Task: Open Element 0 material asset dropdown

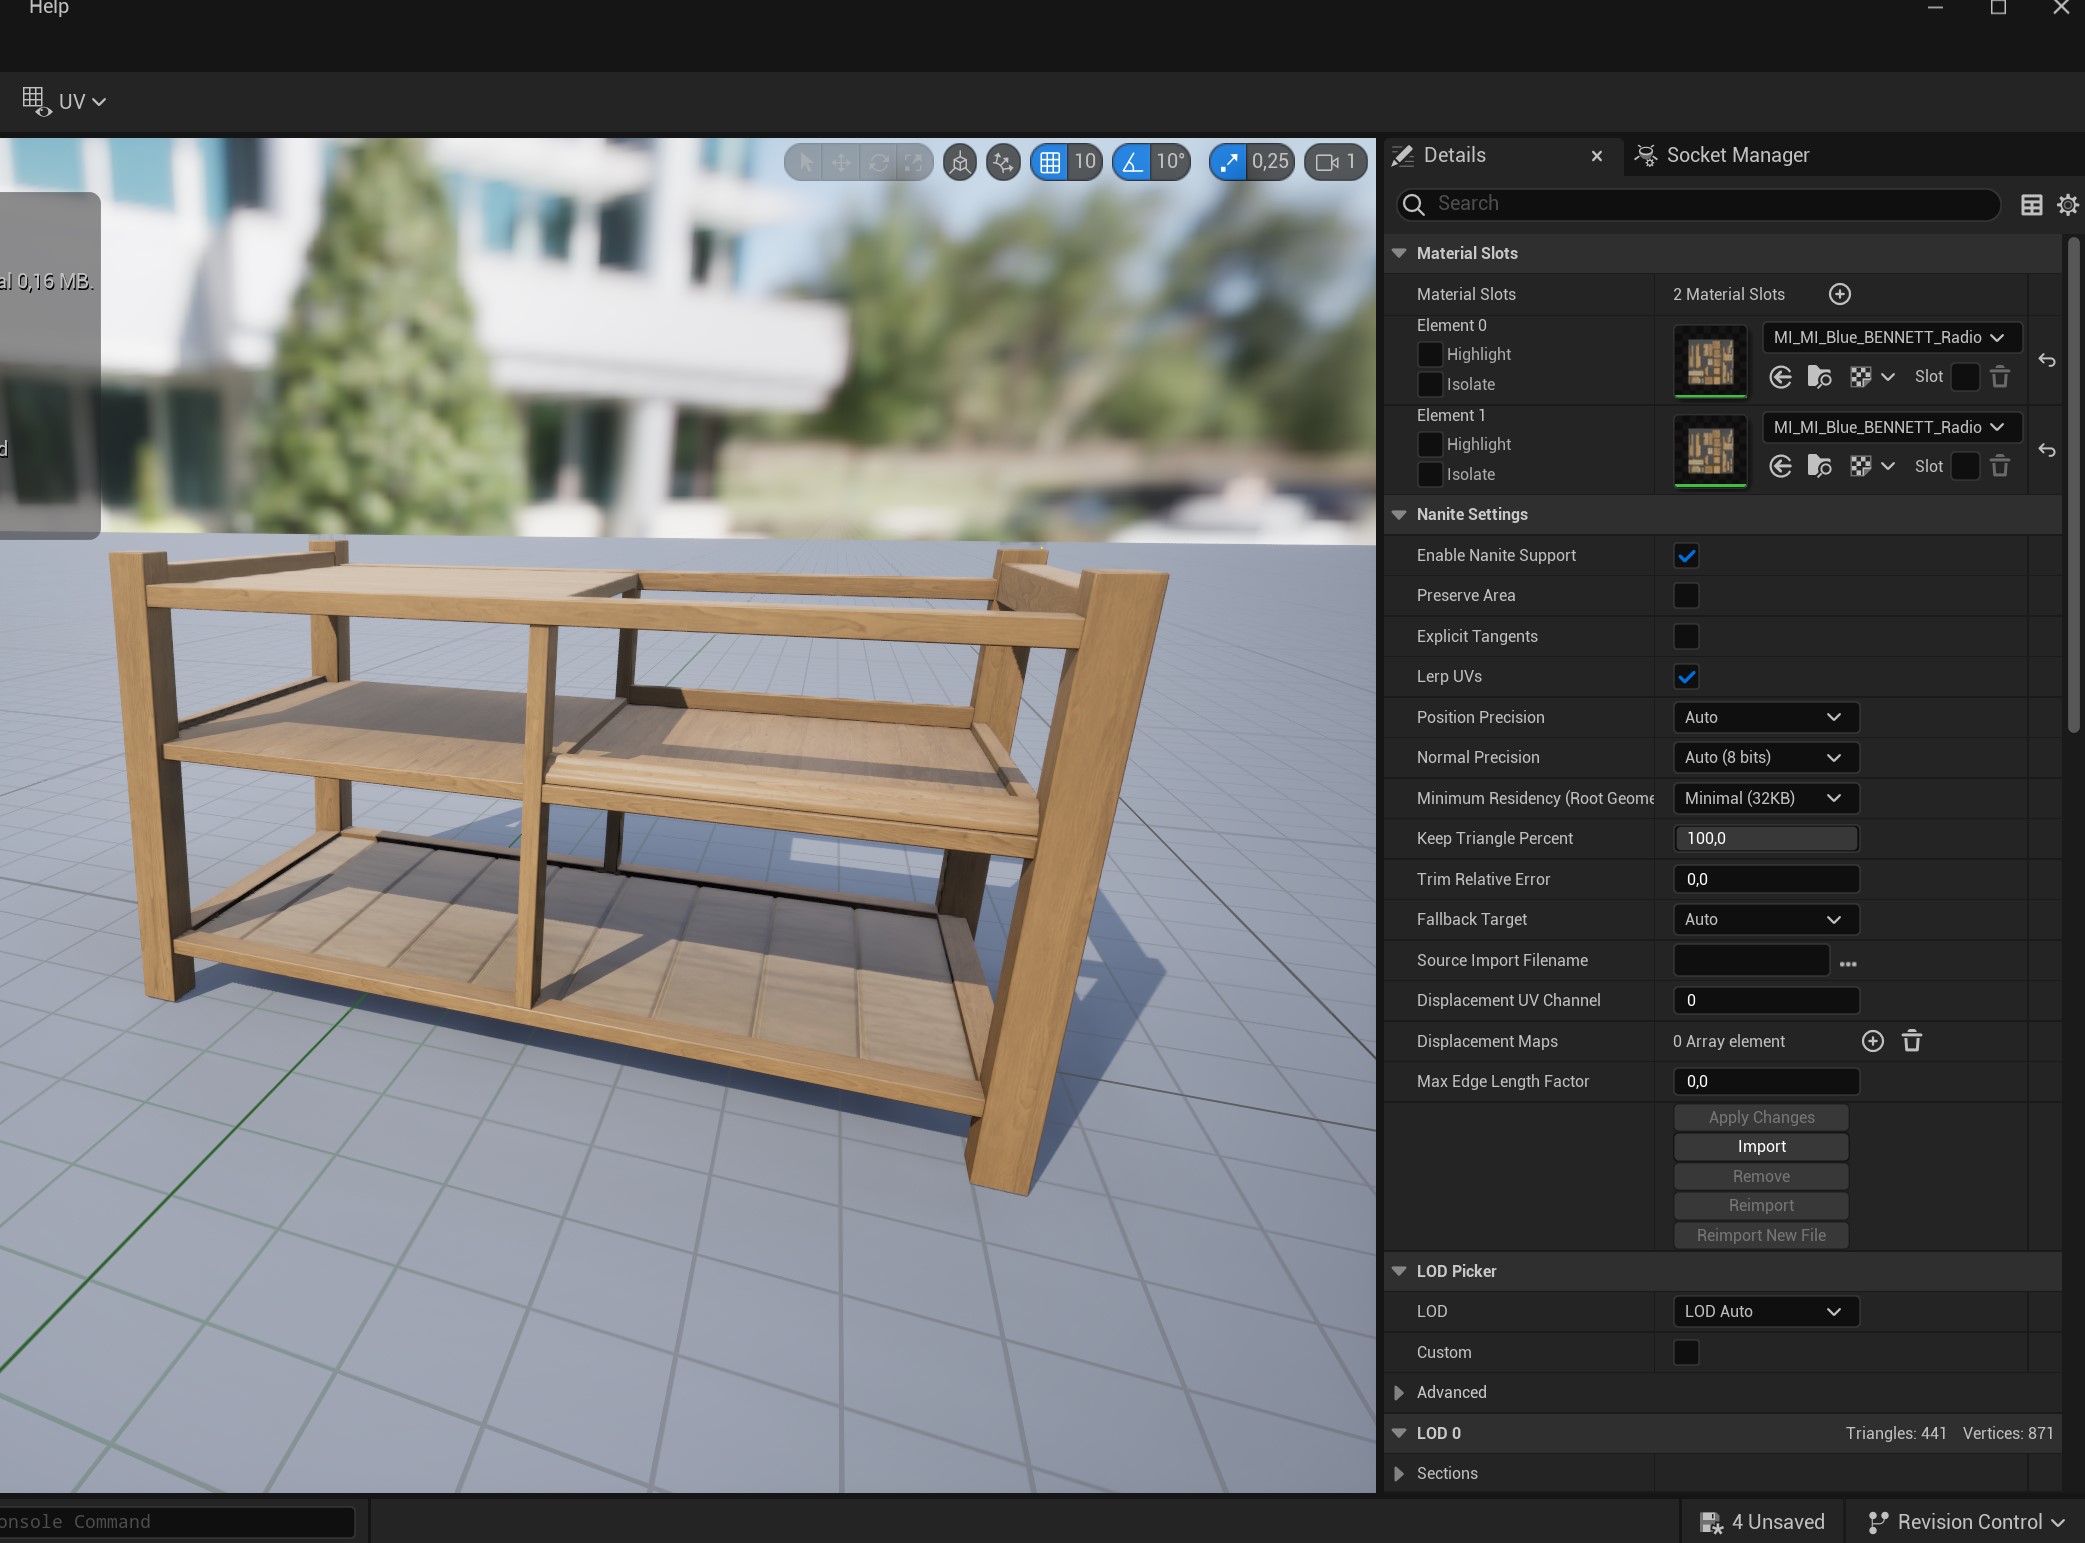Action: click(x=1891, y=337)
